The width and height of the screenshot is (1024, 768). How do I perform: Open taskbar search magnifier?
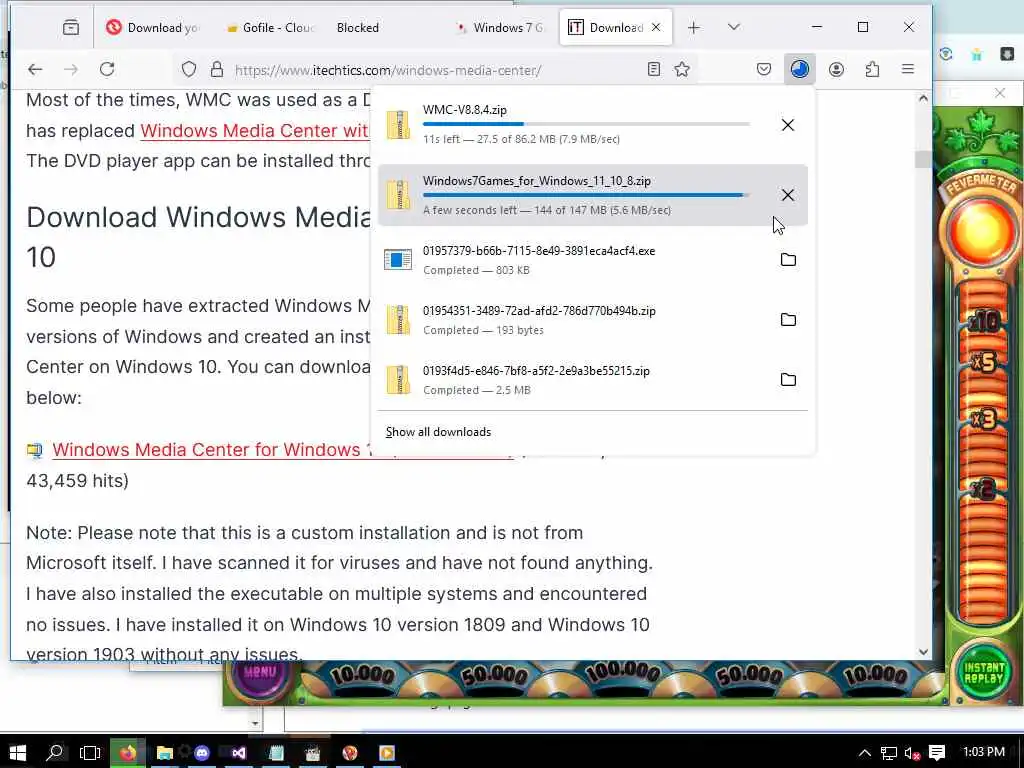coord(55,753)
